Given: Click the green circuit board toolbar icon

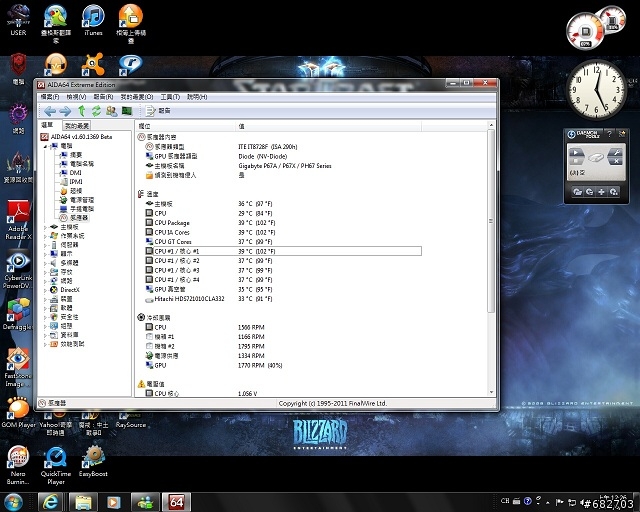Looking at the screenshot, I should pos(127,111).
